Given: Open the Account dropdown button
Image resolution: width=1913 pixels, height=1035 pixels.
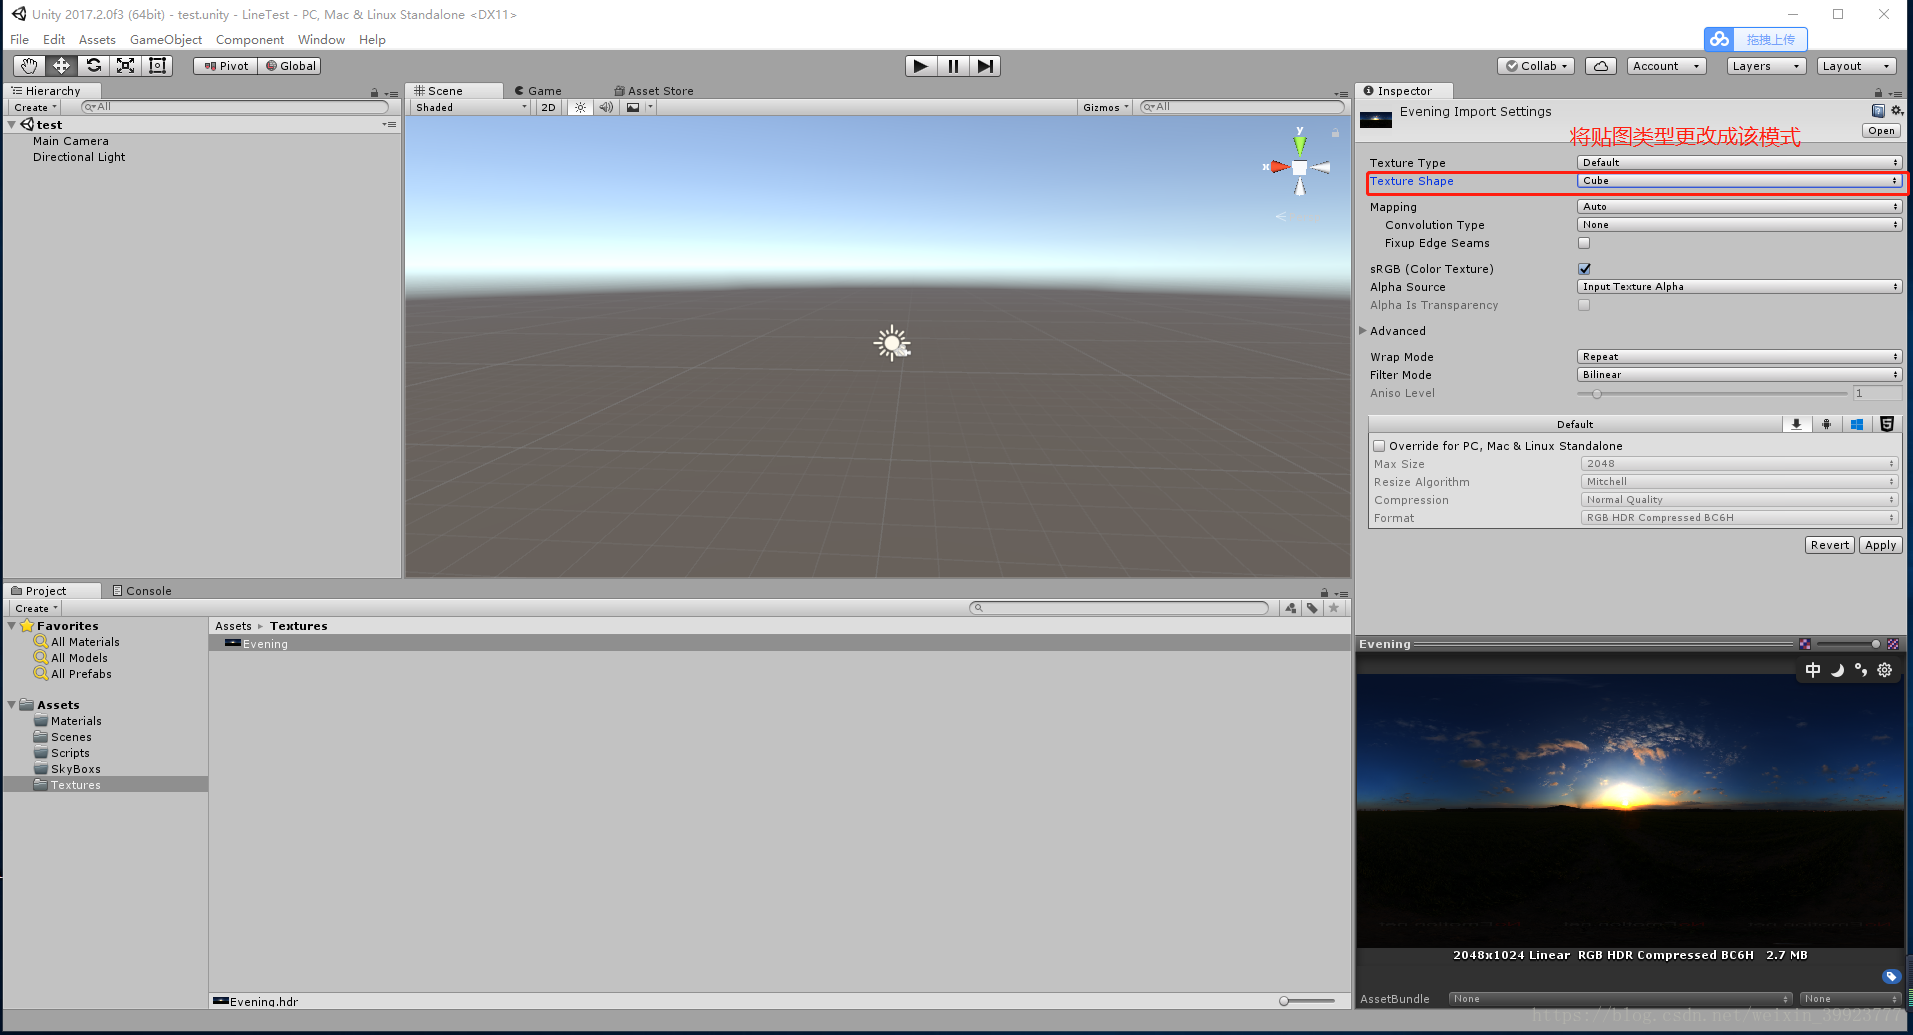Looking at the screenshot, I should [1666, 66].
